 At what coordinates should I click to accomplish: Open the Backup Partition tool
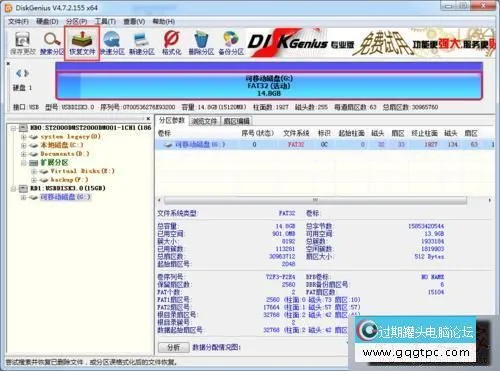231,43
